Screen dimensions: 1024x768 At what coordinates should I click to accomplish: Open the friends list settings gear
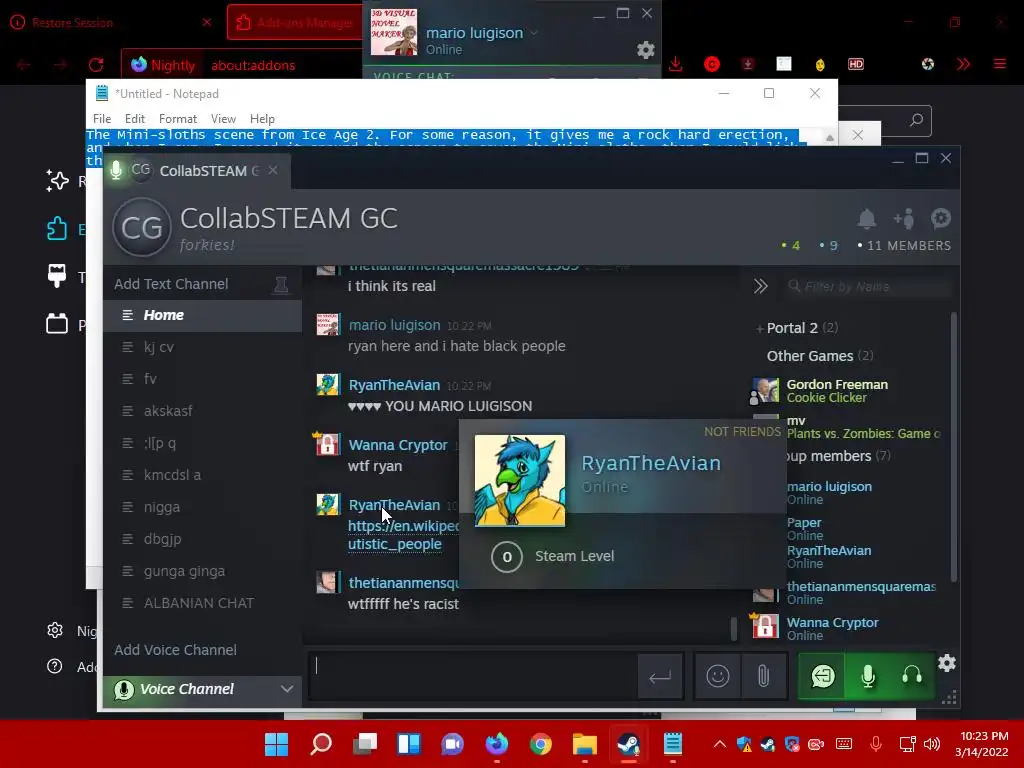(x=645, y=50)
